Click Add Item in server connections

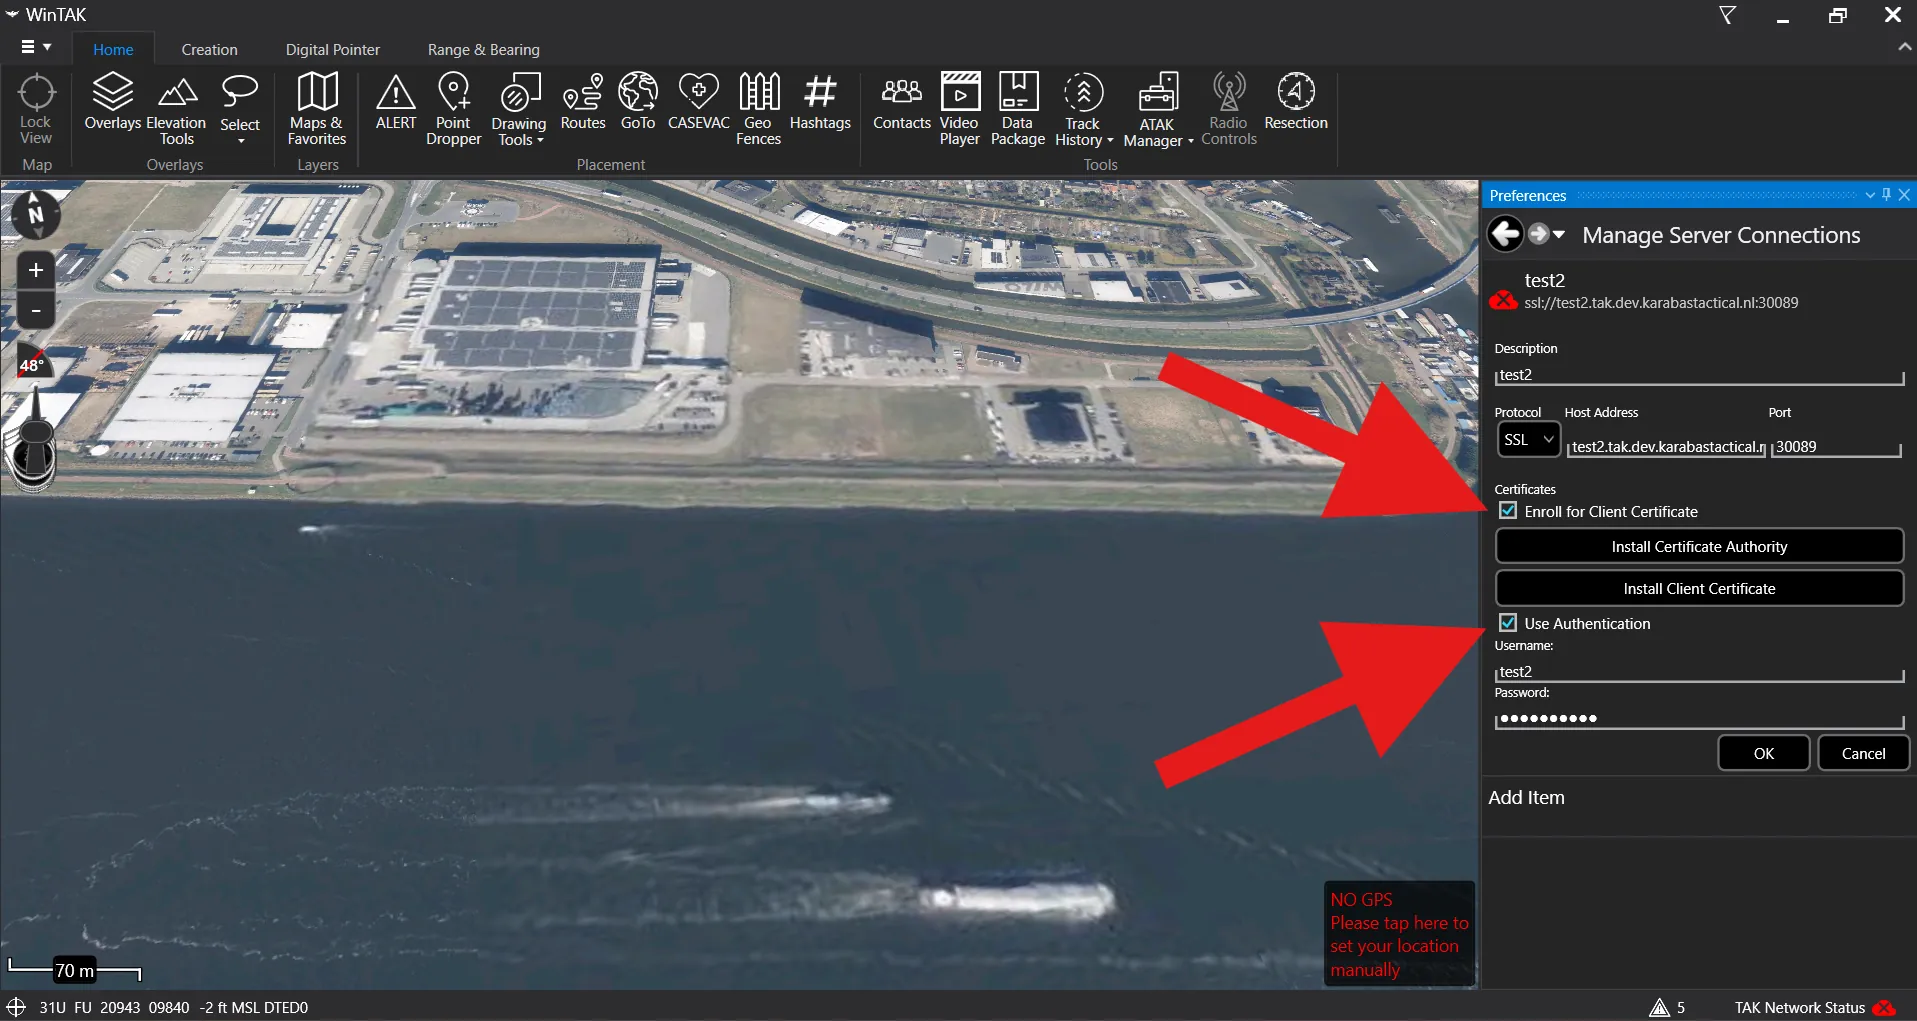[x=1526, y=797]
